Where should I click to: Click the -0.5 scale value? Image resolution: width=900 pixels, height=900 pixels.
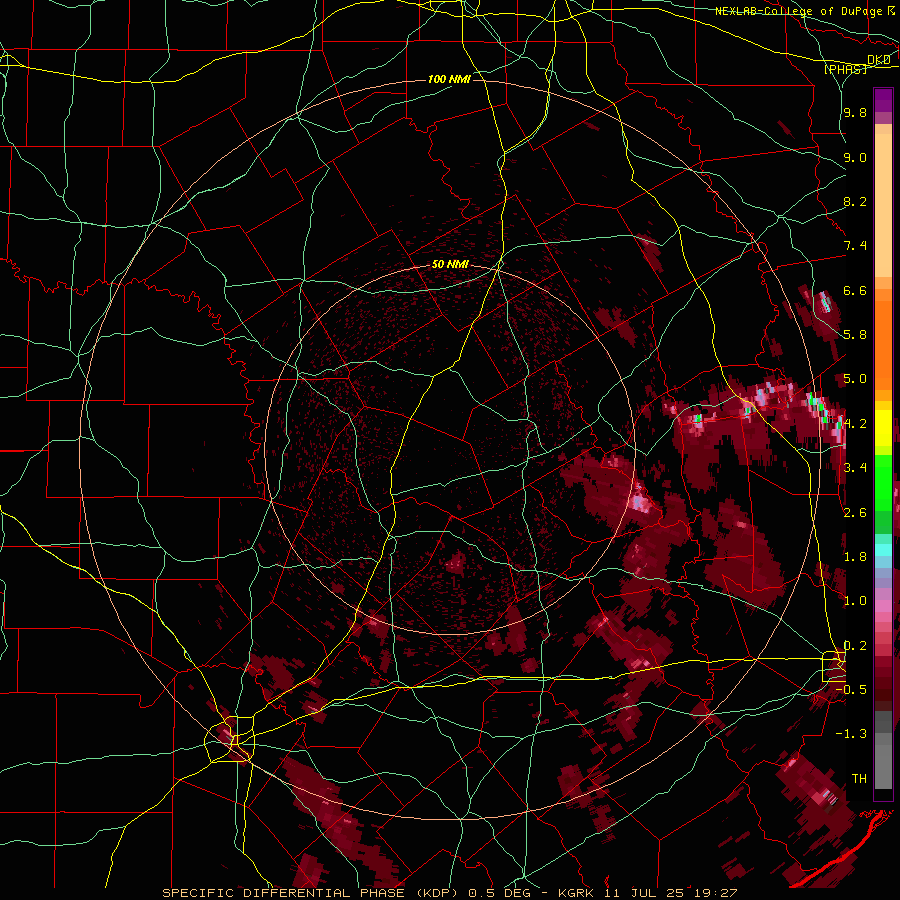851,689
